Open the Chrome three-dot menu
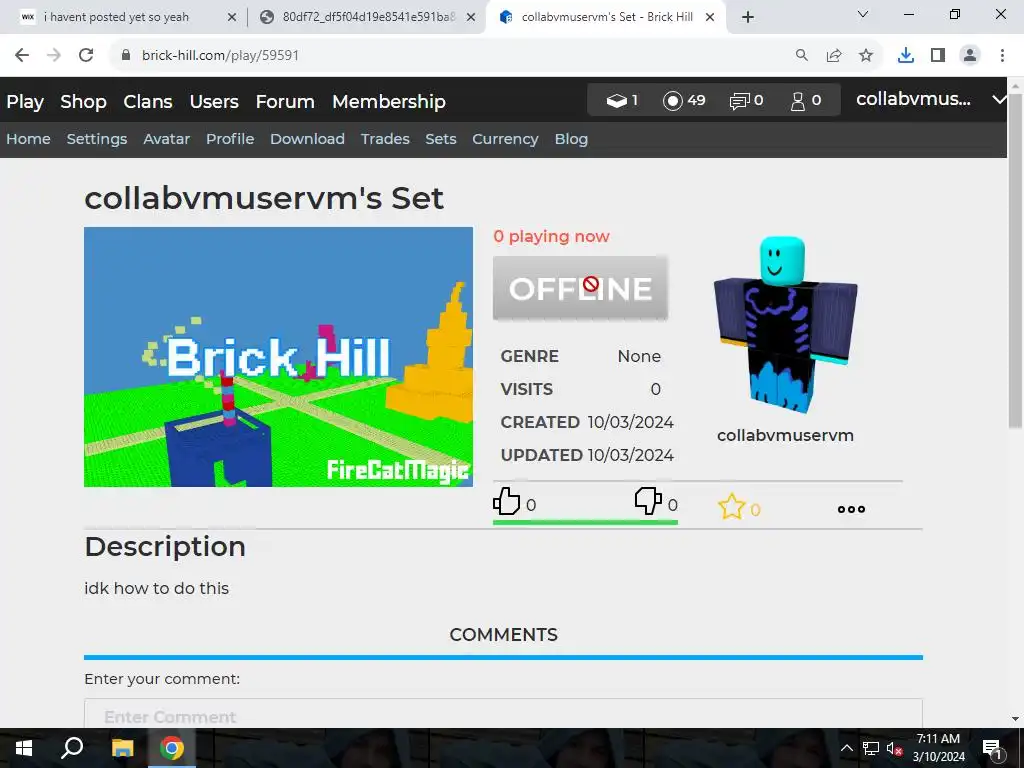Image resolution: width=1024 pixels, height=768 pixels. tap(1002, 56)
